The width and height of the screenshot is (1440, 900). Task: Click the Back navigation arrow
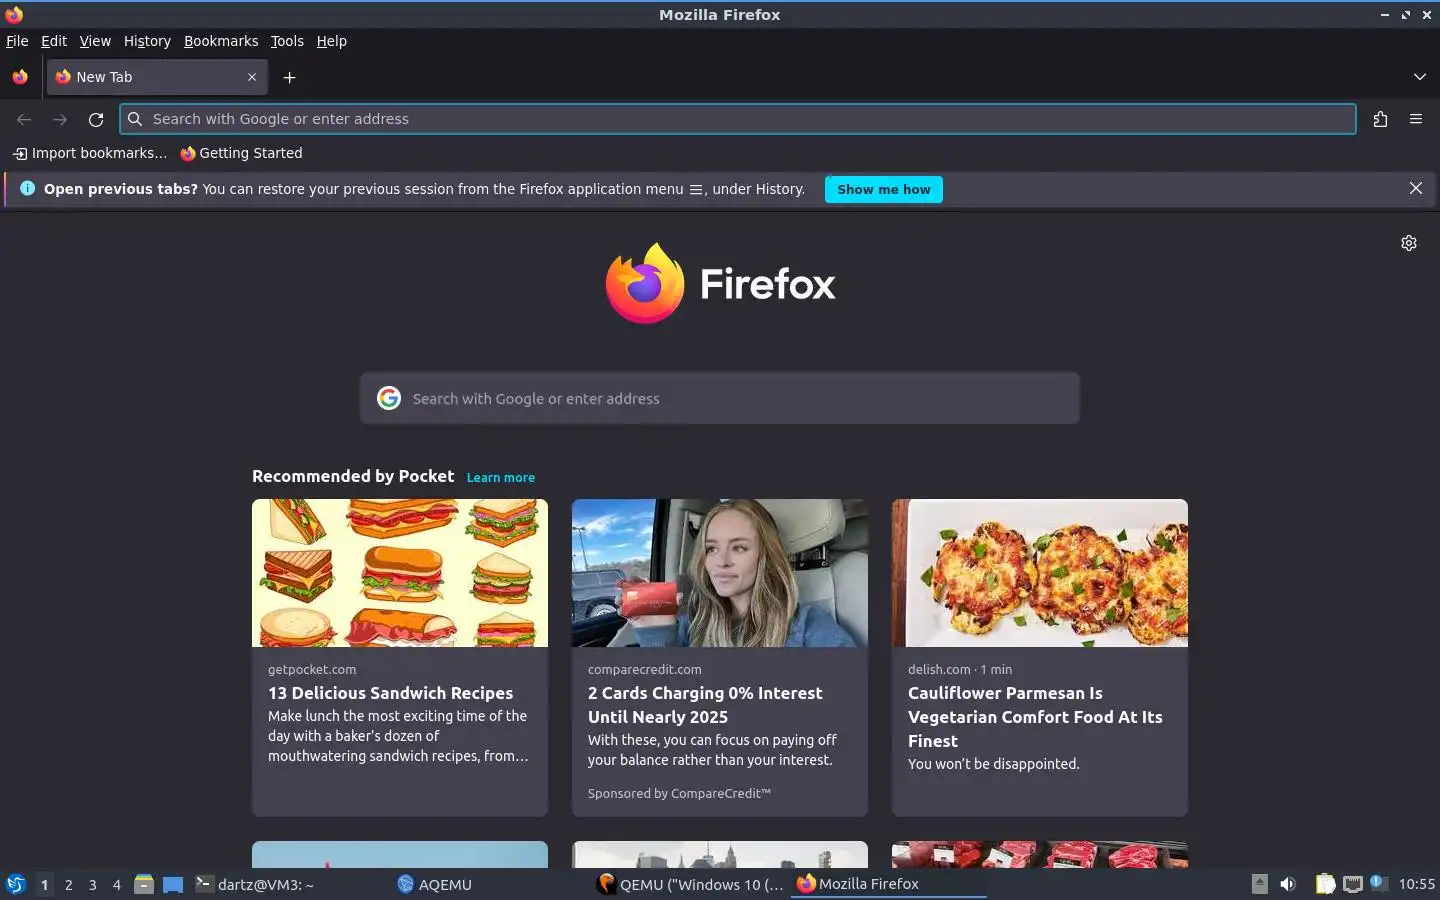pyautogui.click(x=24, y=119)
